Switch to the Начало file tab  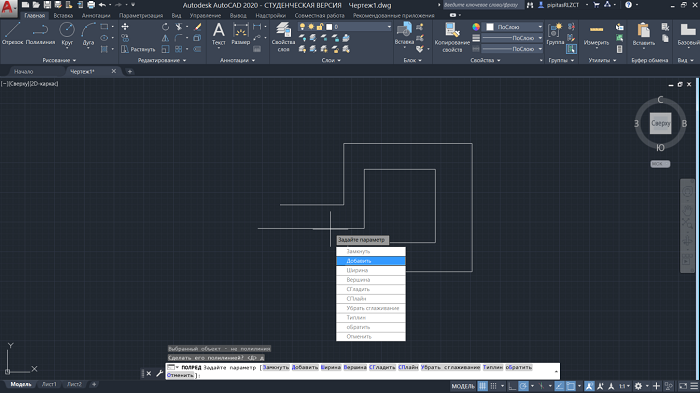point(23,71)
